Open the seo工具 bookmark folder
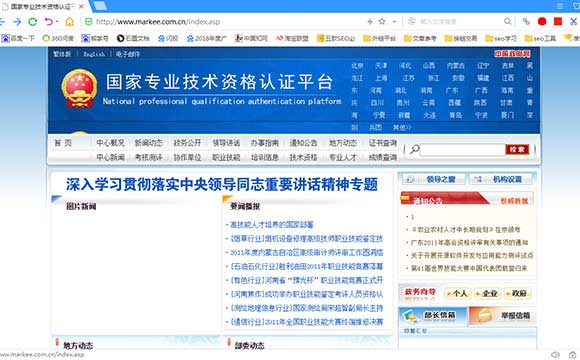The width and height of the screenshot is (580, 360). [540, 38]
